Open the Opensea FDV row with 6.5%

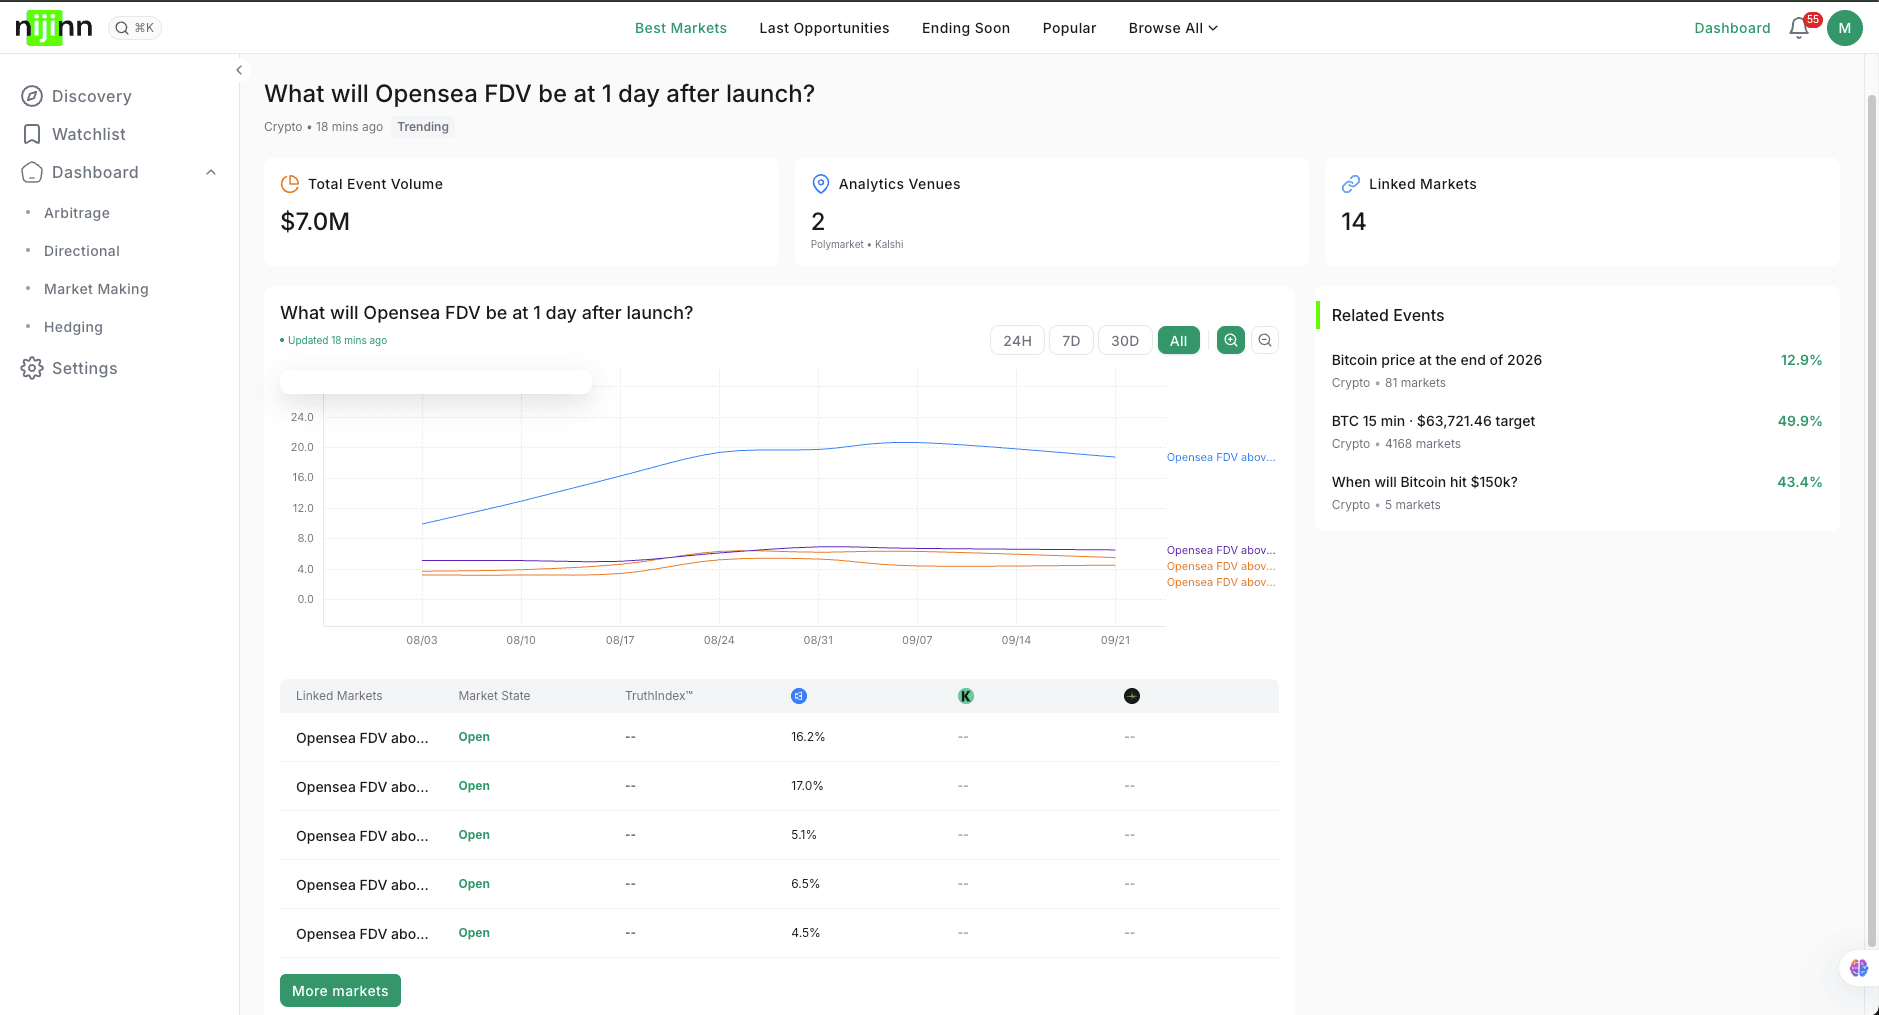pos(779,884)
